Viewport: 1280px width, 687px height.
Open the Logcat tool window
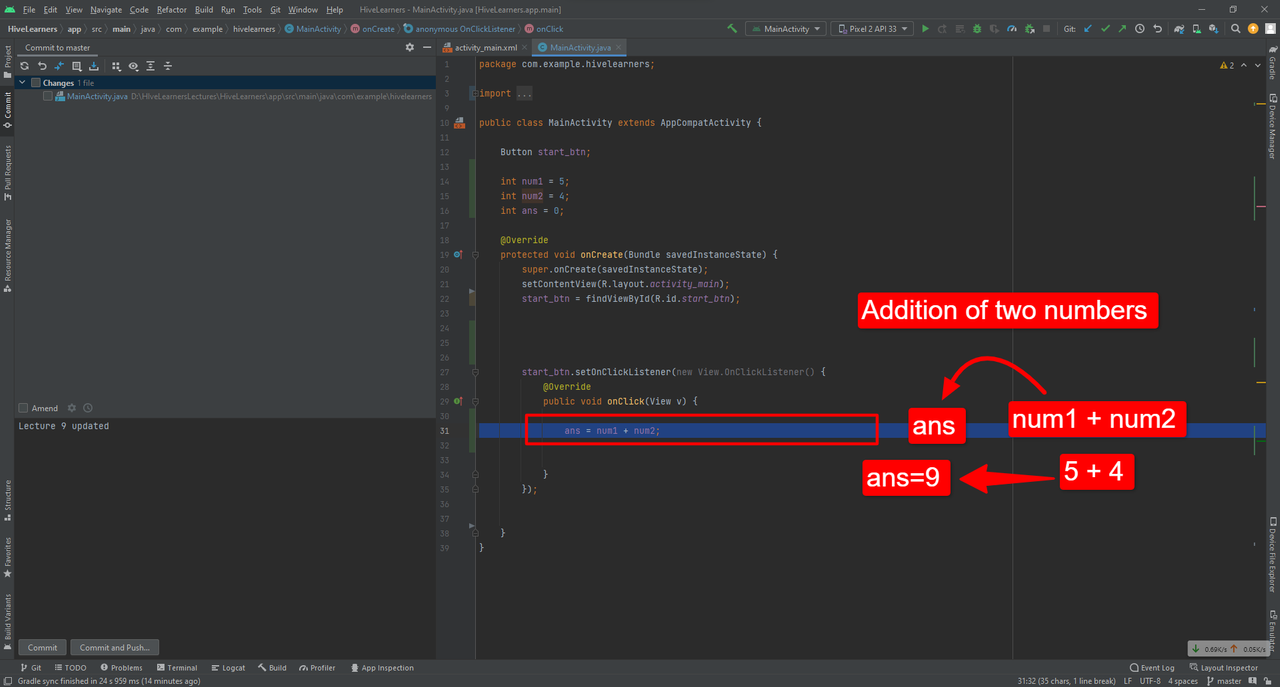228,667
